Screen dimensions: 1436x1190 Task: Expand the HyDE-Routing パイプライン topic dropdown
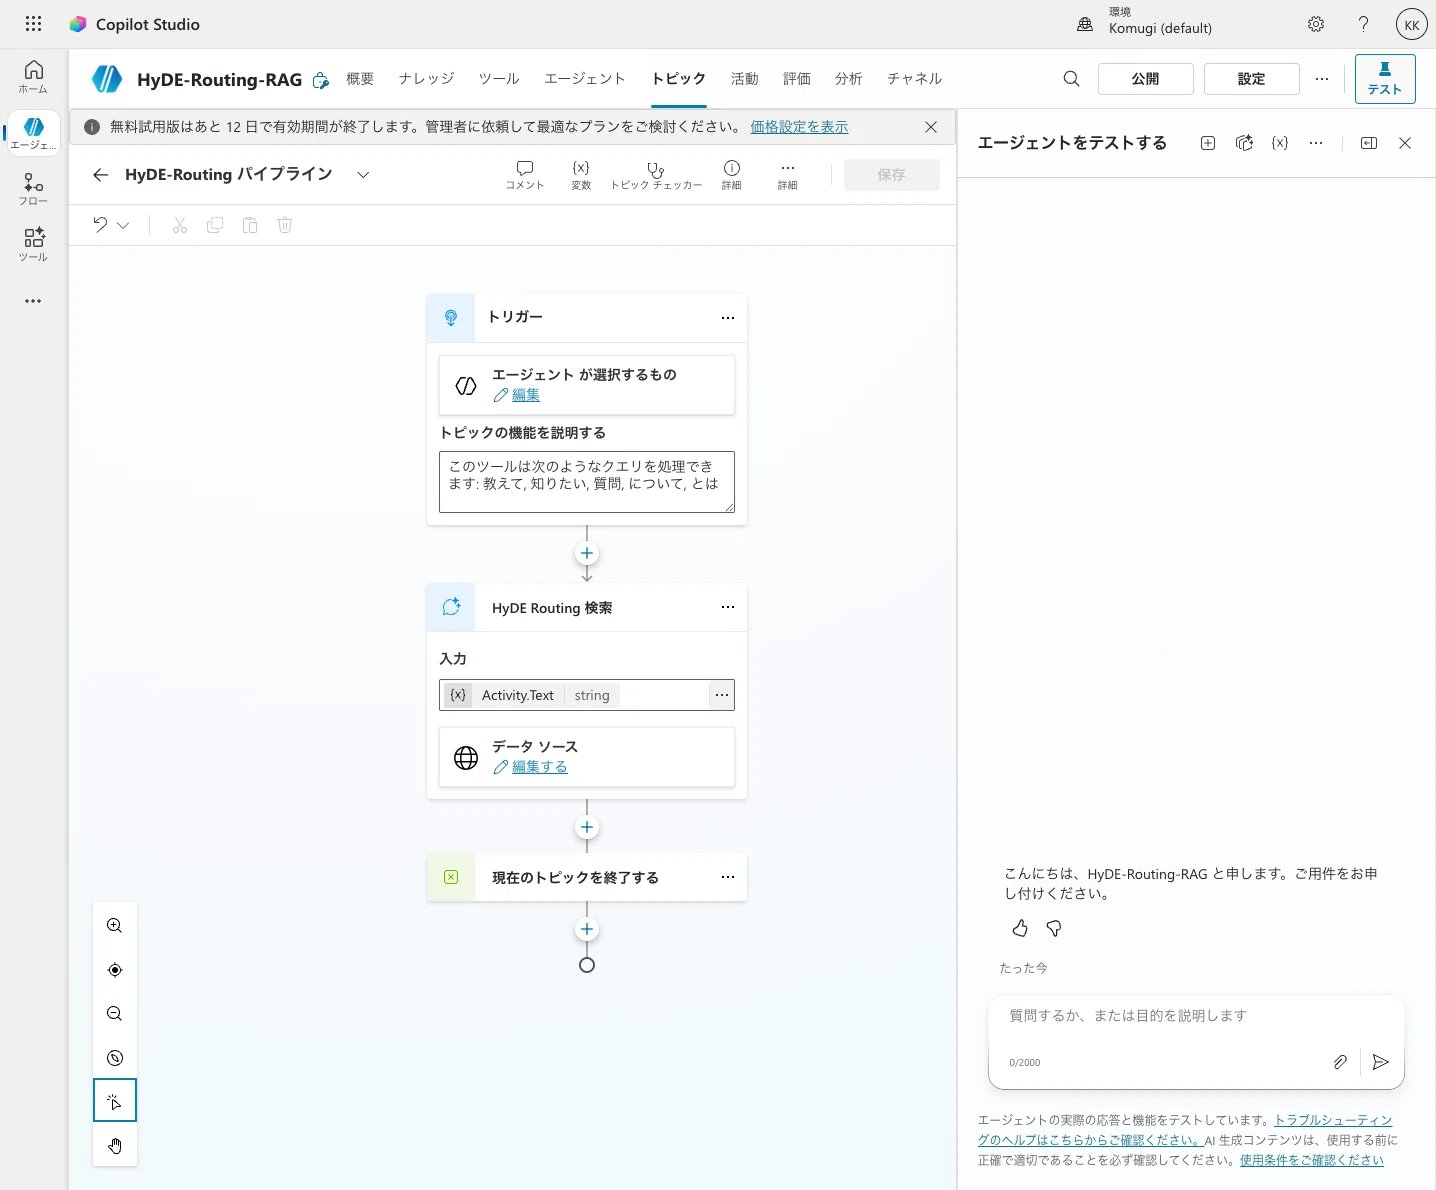tap(363, 175)
